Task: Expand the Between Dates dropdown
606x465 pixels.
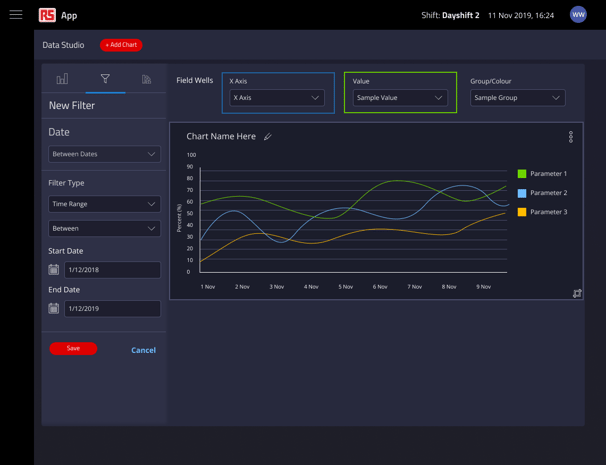Action: tap(104, 154)
